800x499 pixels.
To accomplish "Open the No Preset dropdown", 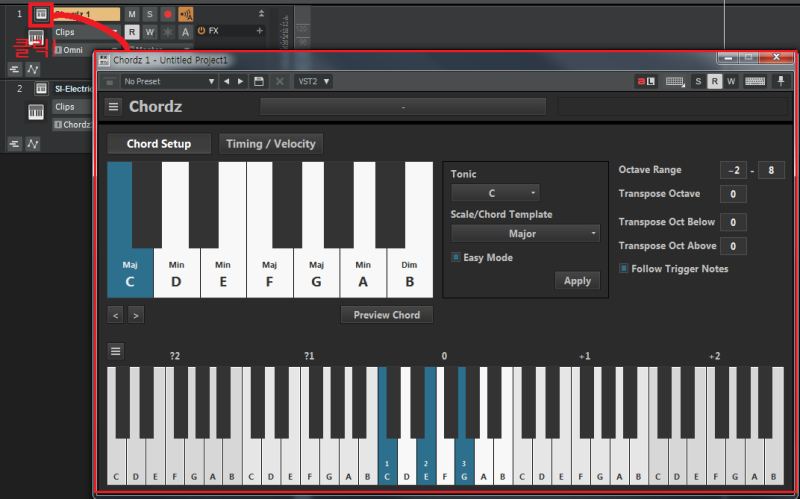I will (x=168, y=81).
